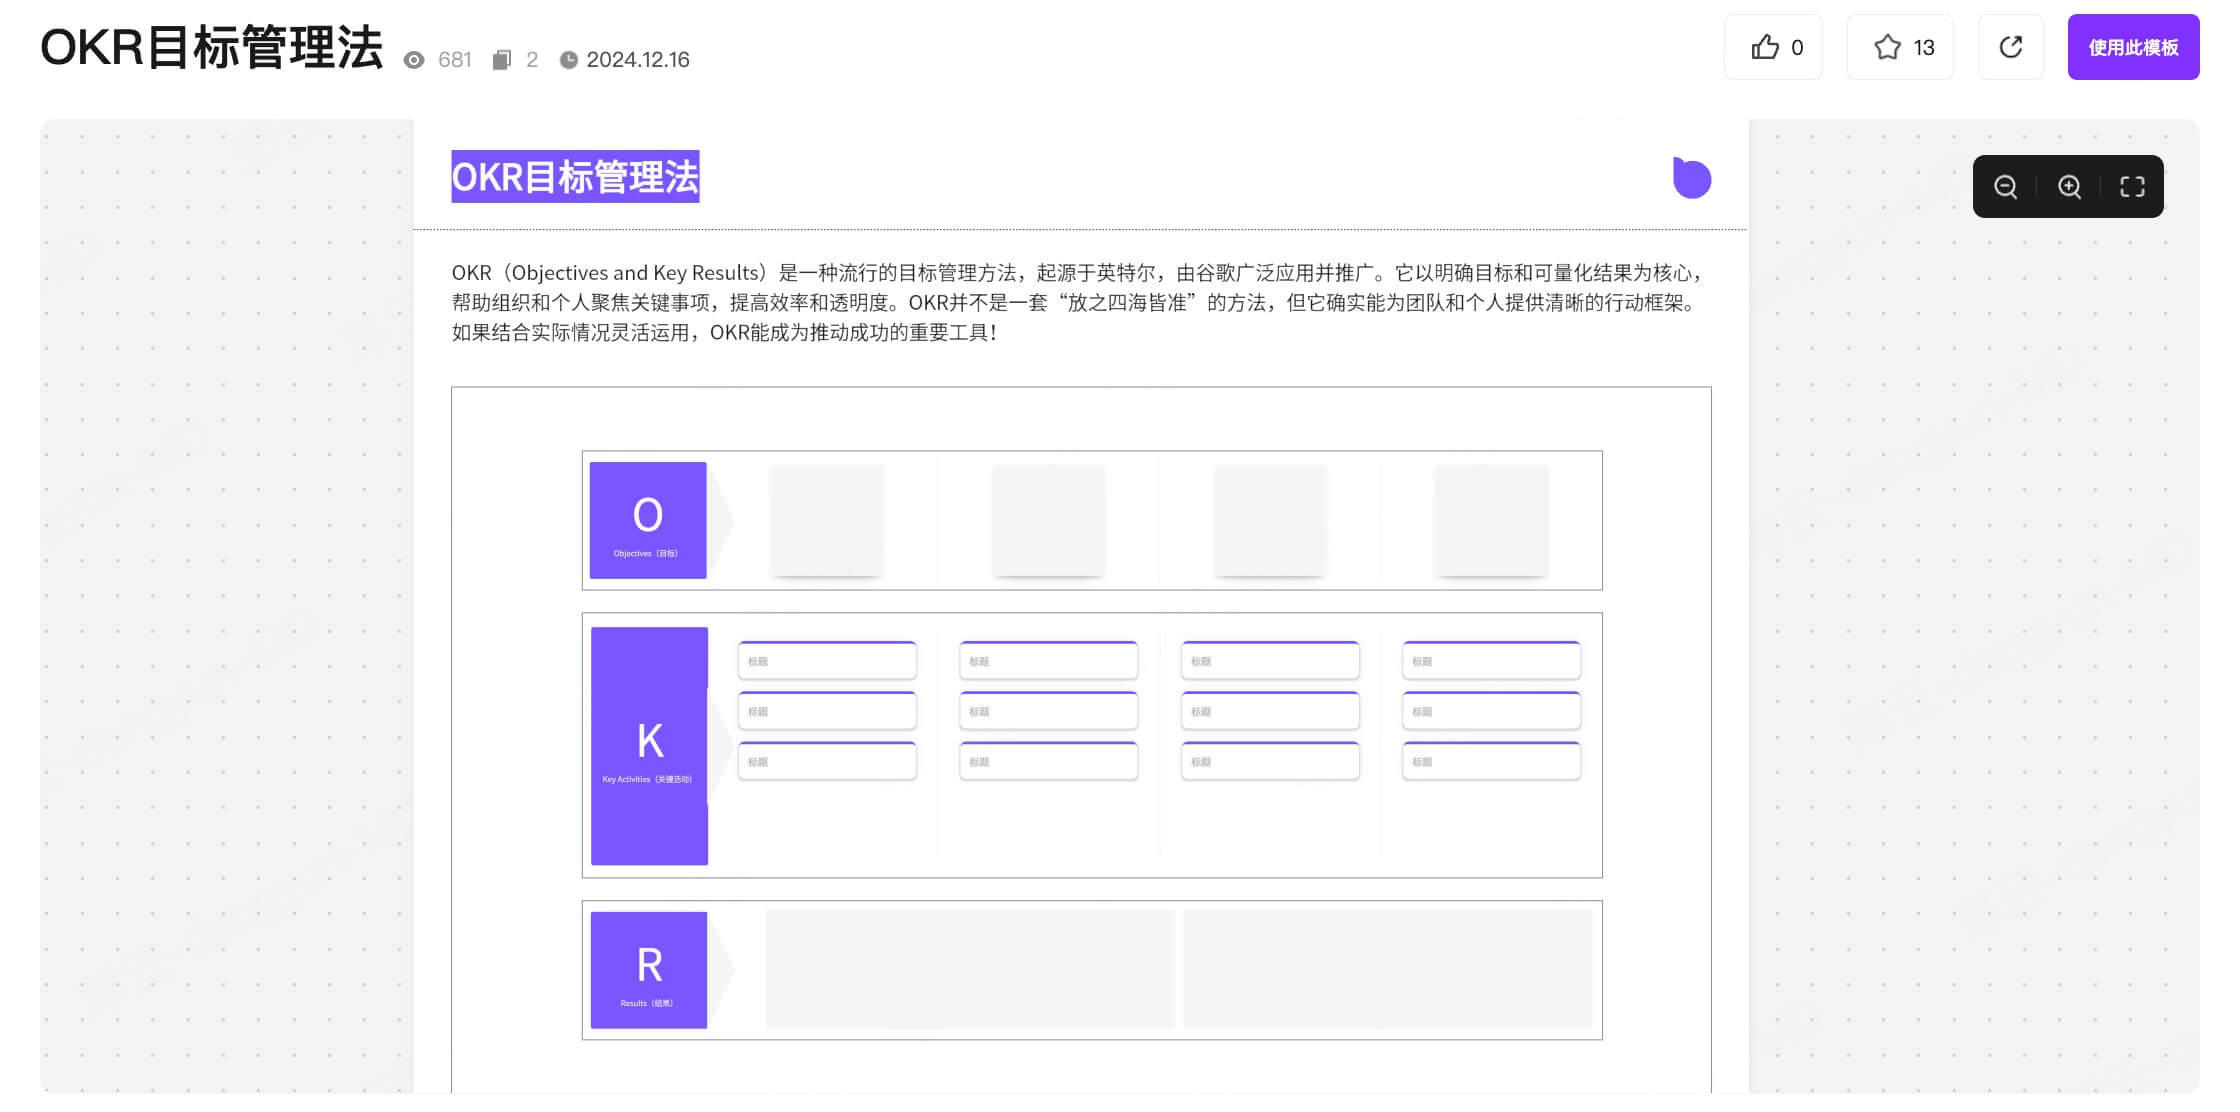Click the star favorite button
The height and width of the screenshot is (1112, 2240).
1899,47
